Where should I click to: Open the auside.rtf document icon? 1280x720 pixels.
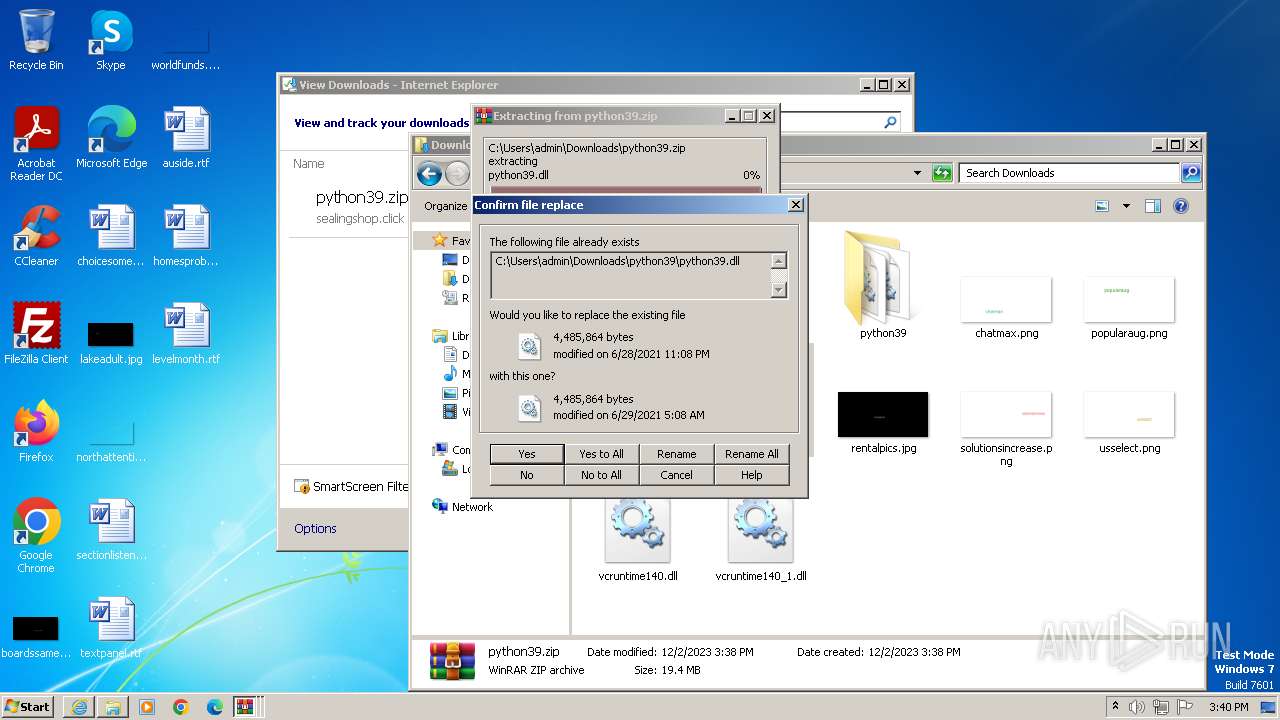tap(186, 138)
